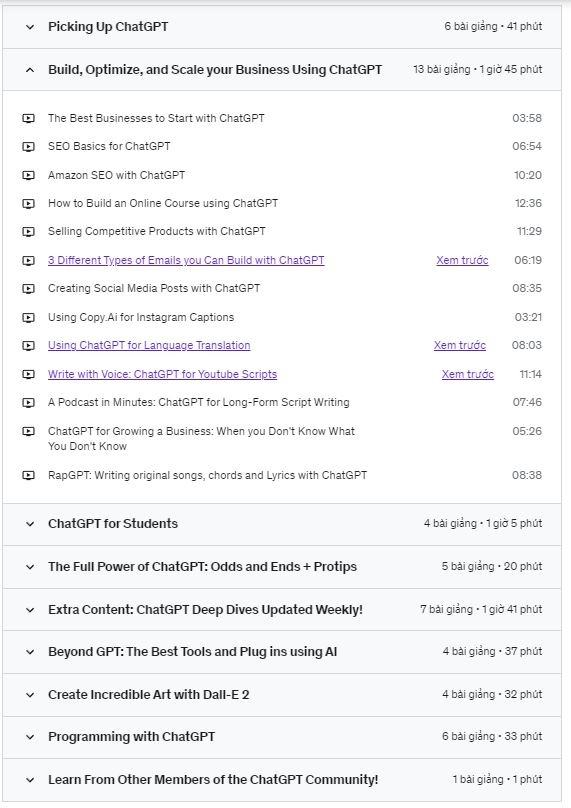Click video icon beside Selling Competitive Products
Image resolution: width=571 pixels, height=808 pixels.
coord(28,232)
